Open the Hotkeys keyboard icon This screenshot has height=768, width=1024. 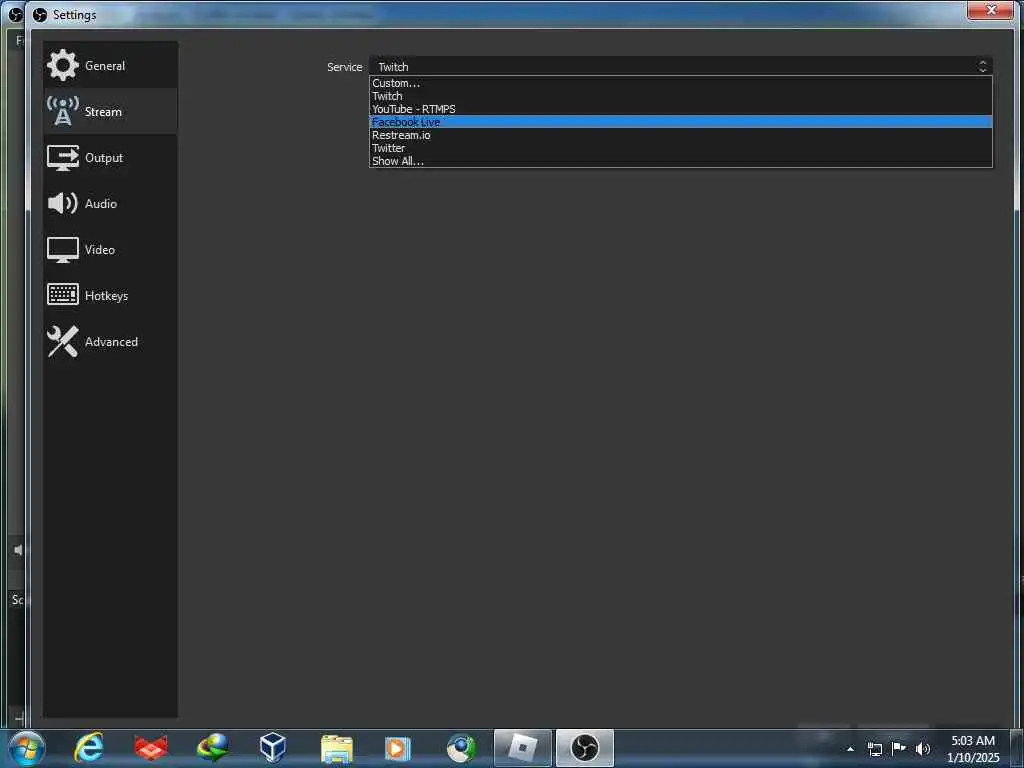63,295
